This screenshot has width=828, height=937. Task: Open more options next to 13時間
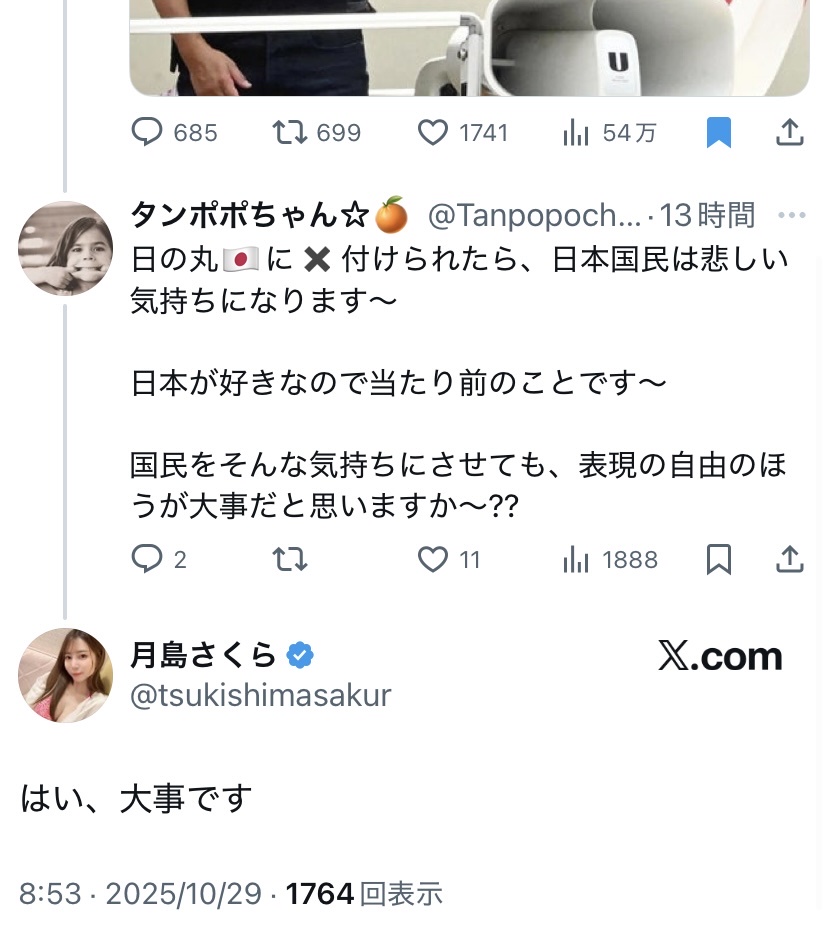(791, 215)
